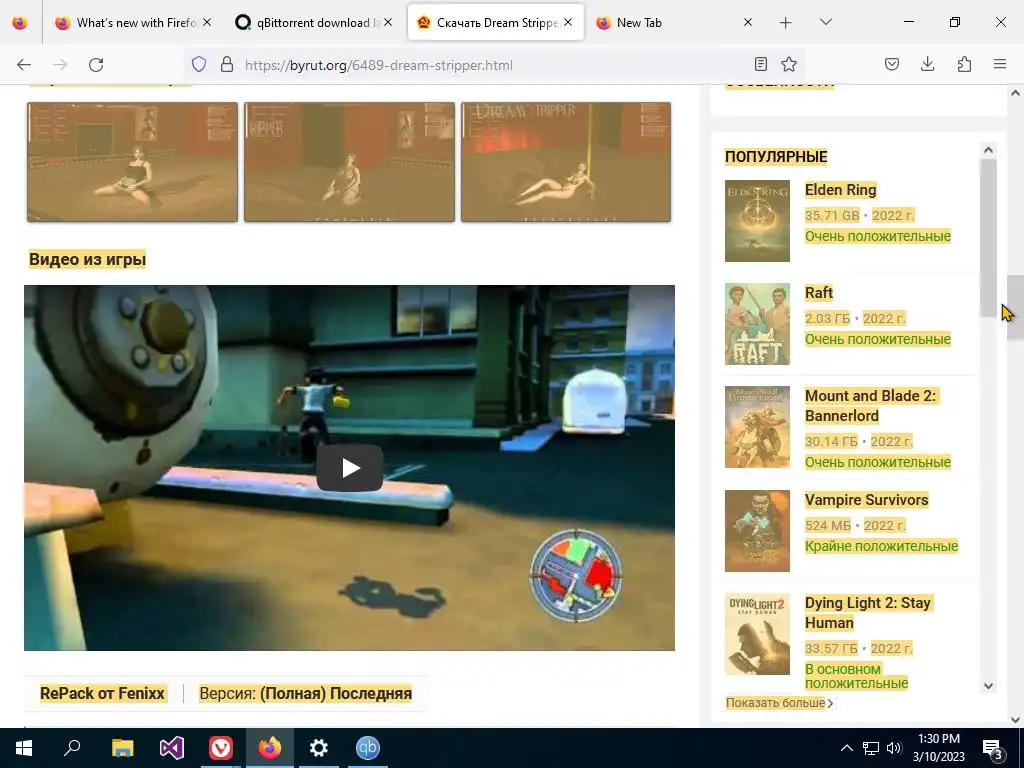Image resolution: width=1024 pixels, height=768 pixels.
Task: Click Версия: (Полная) Последняя text
Action: 306,693
